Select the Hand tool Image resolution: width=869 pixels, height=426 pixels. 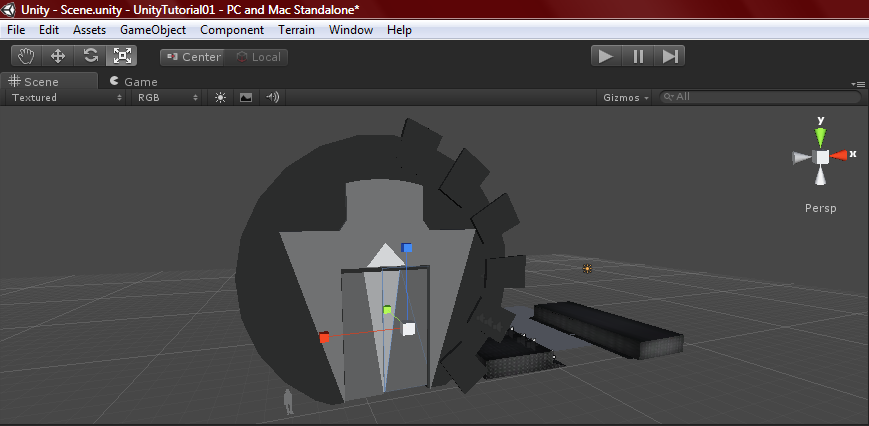(x=26, y=56)
